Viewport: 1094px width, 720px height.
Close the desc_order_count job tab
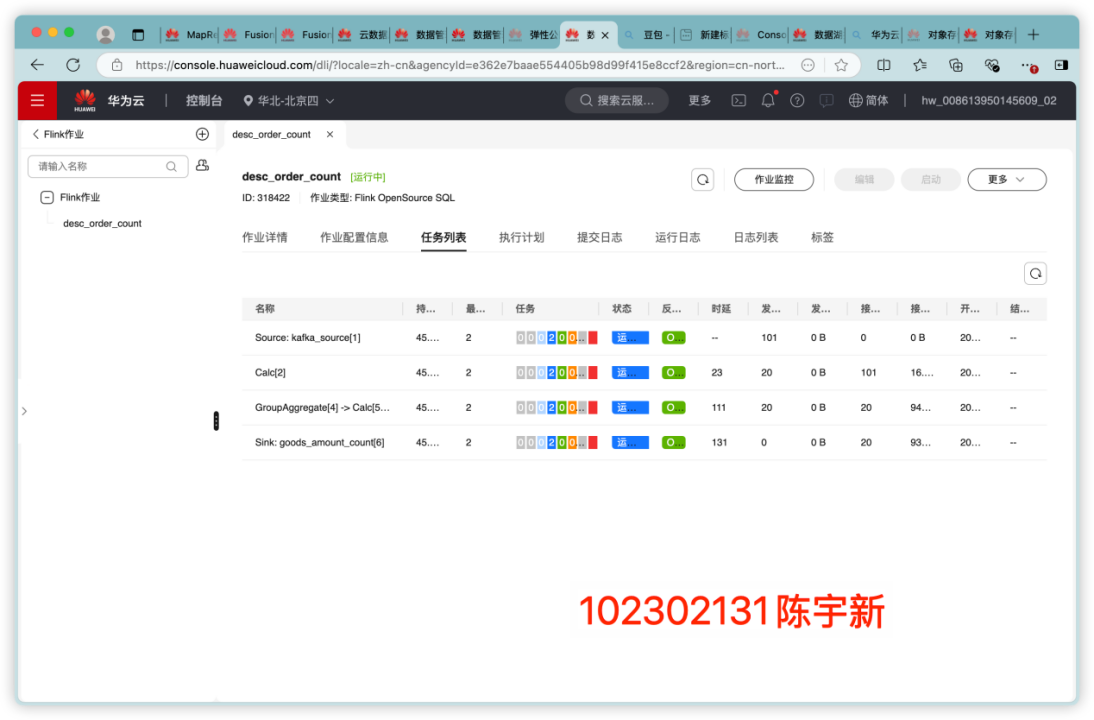[x=330, y=134]
